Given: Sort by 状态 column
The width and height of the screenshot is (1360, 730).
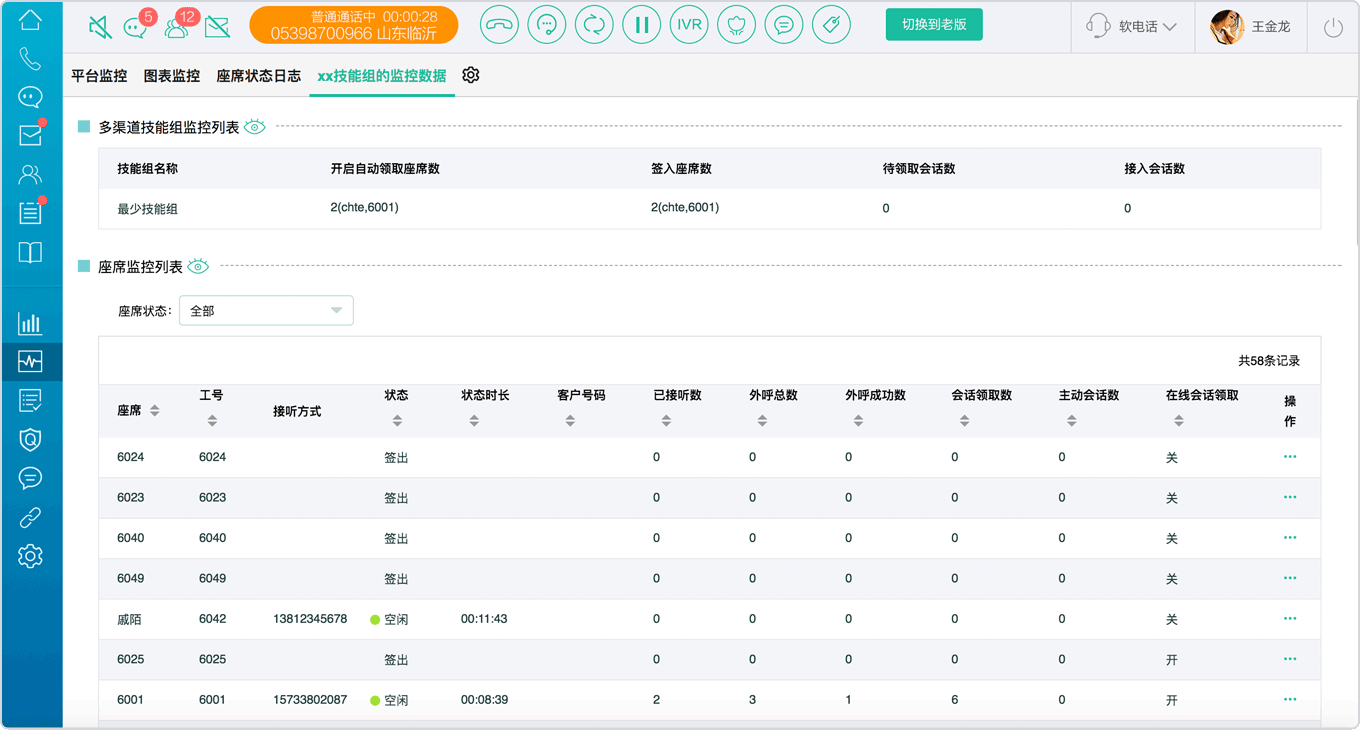Looking at the screenshot, I should click(x=397, y=422).
